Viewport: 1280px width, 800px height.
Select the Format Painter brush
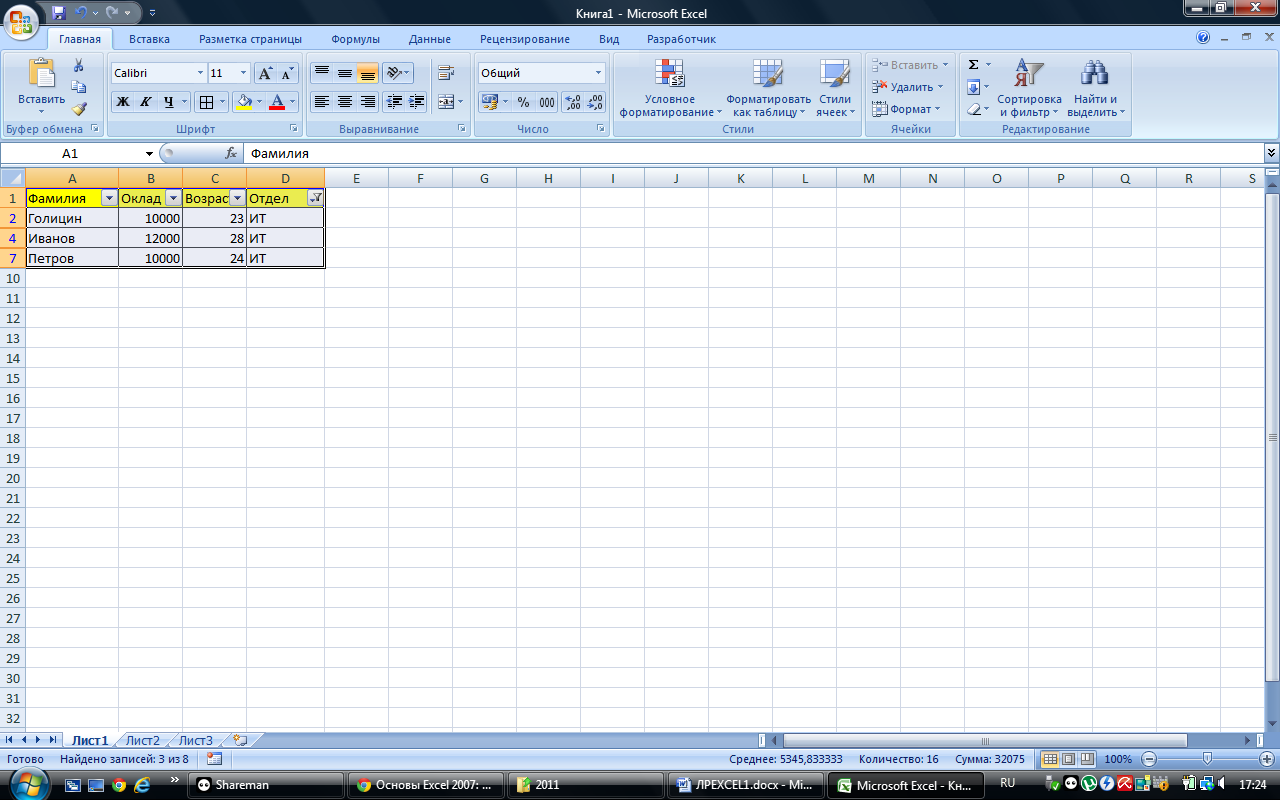coord(79,109)
